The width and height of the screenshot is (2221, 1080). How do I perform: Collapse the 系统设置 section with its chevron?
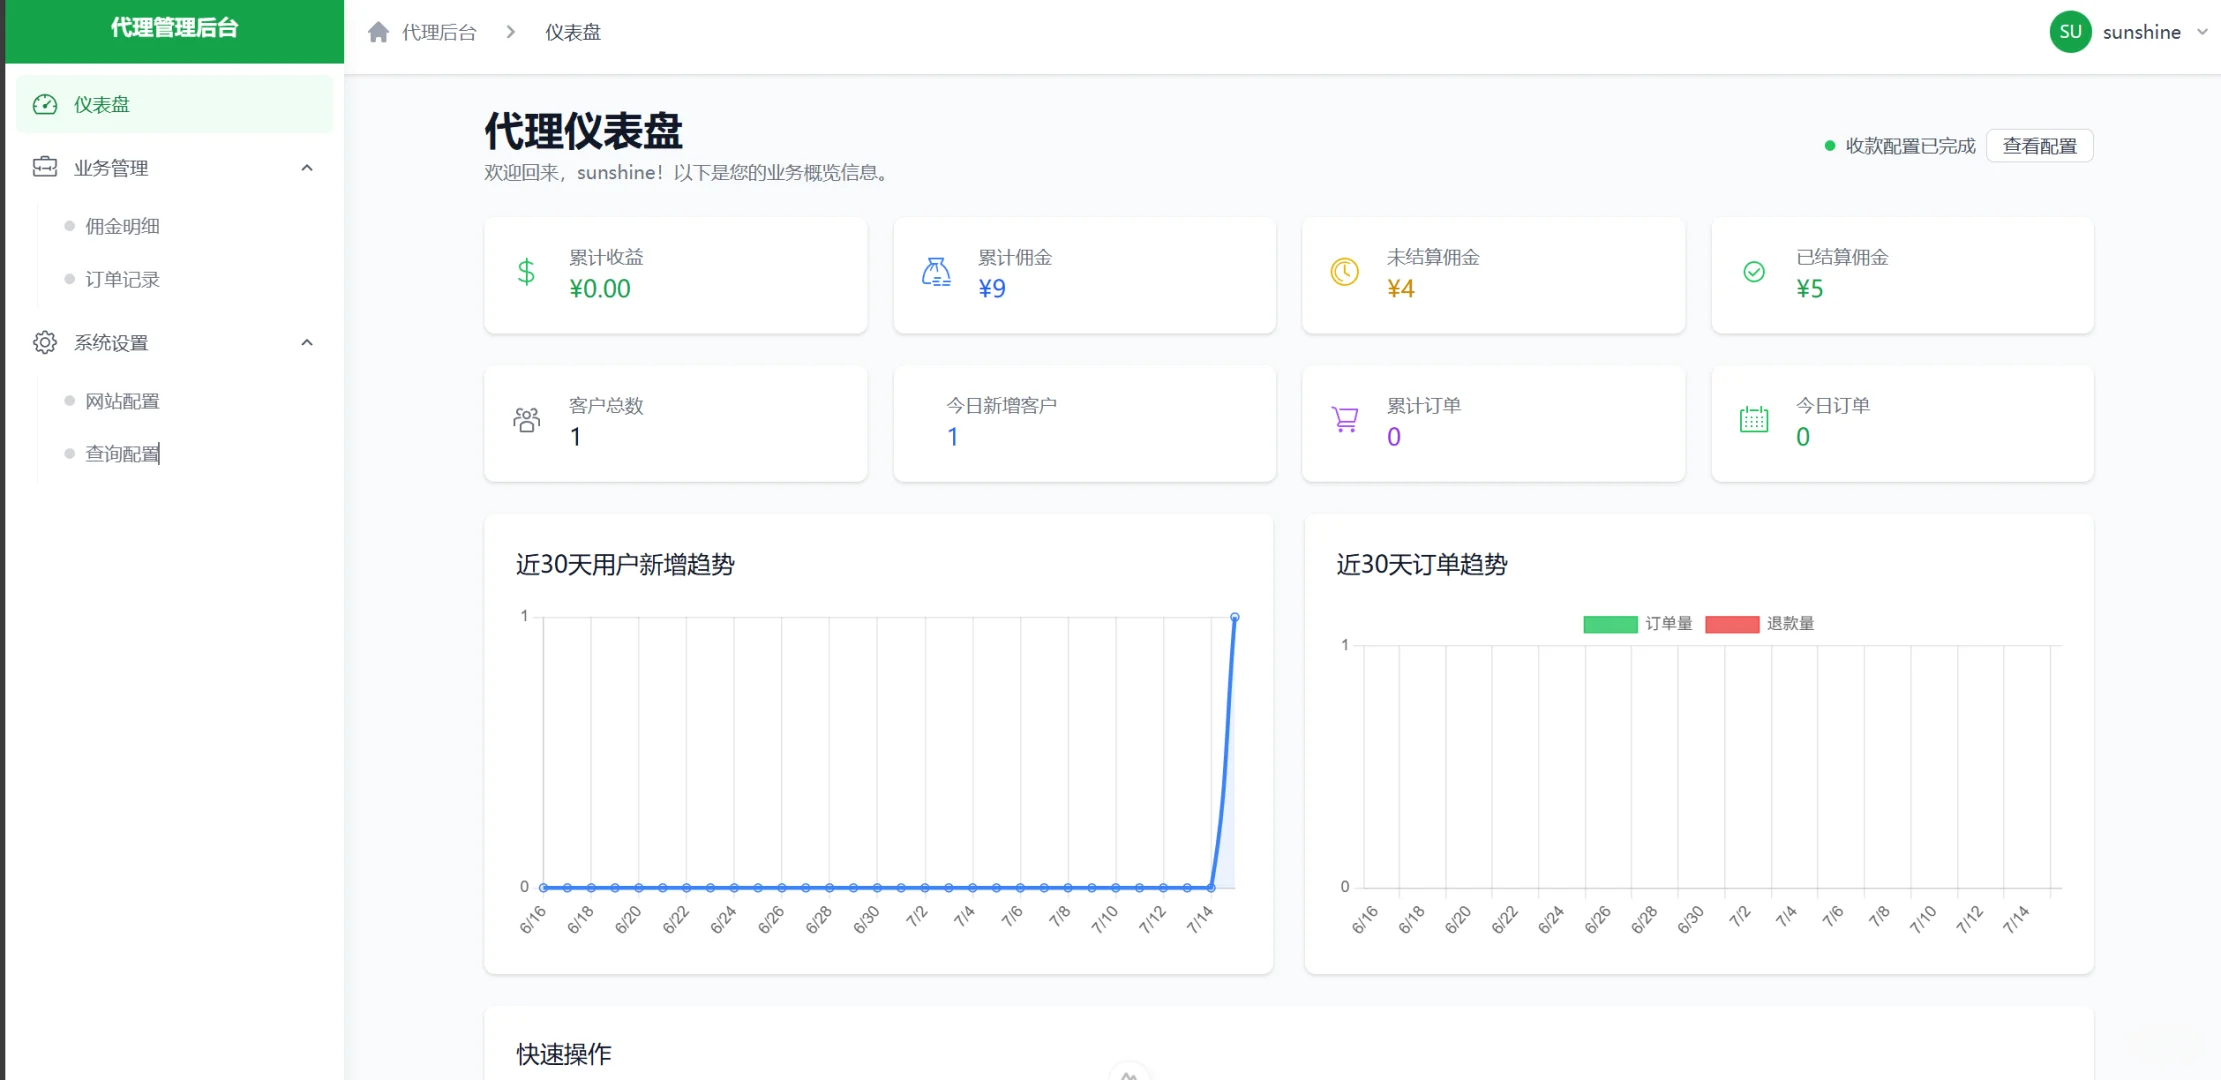307,342
